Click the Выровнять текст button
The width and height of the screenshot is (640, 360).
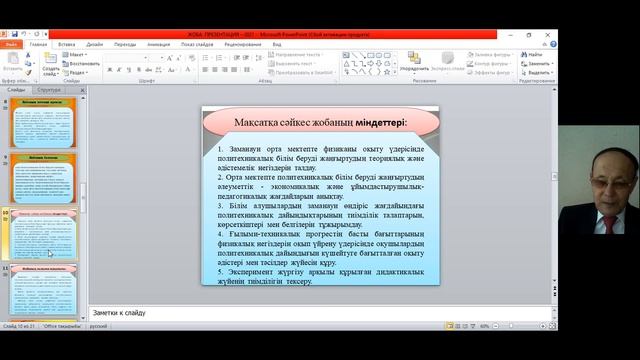click(291, 64)
